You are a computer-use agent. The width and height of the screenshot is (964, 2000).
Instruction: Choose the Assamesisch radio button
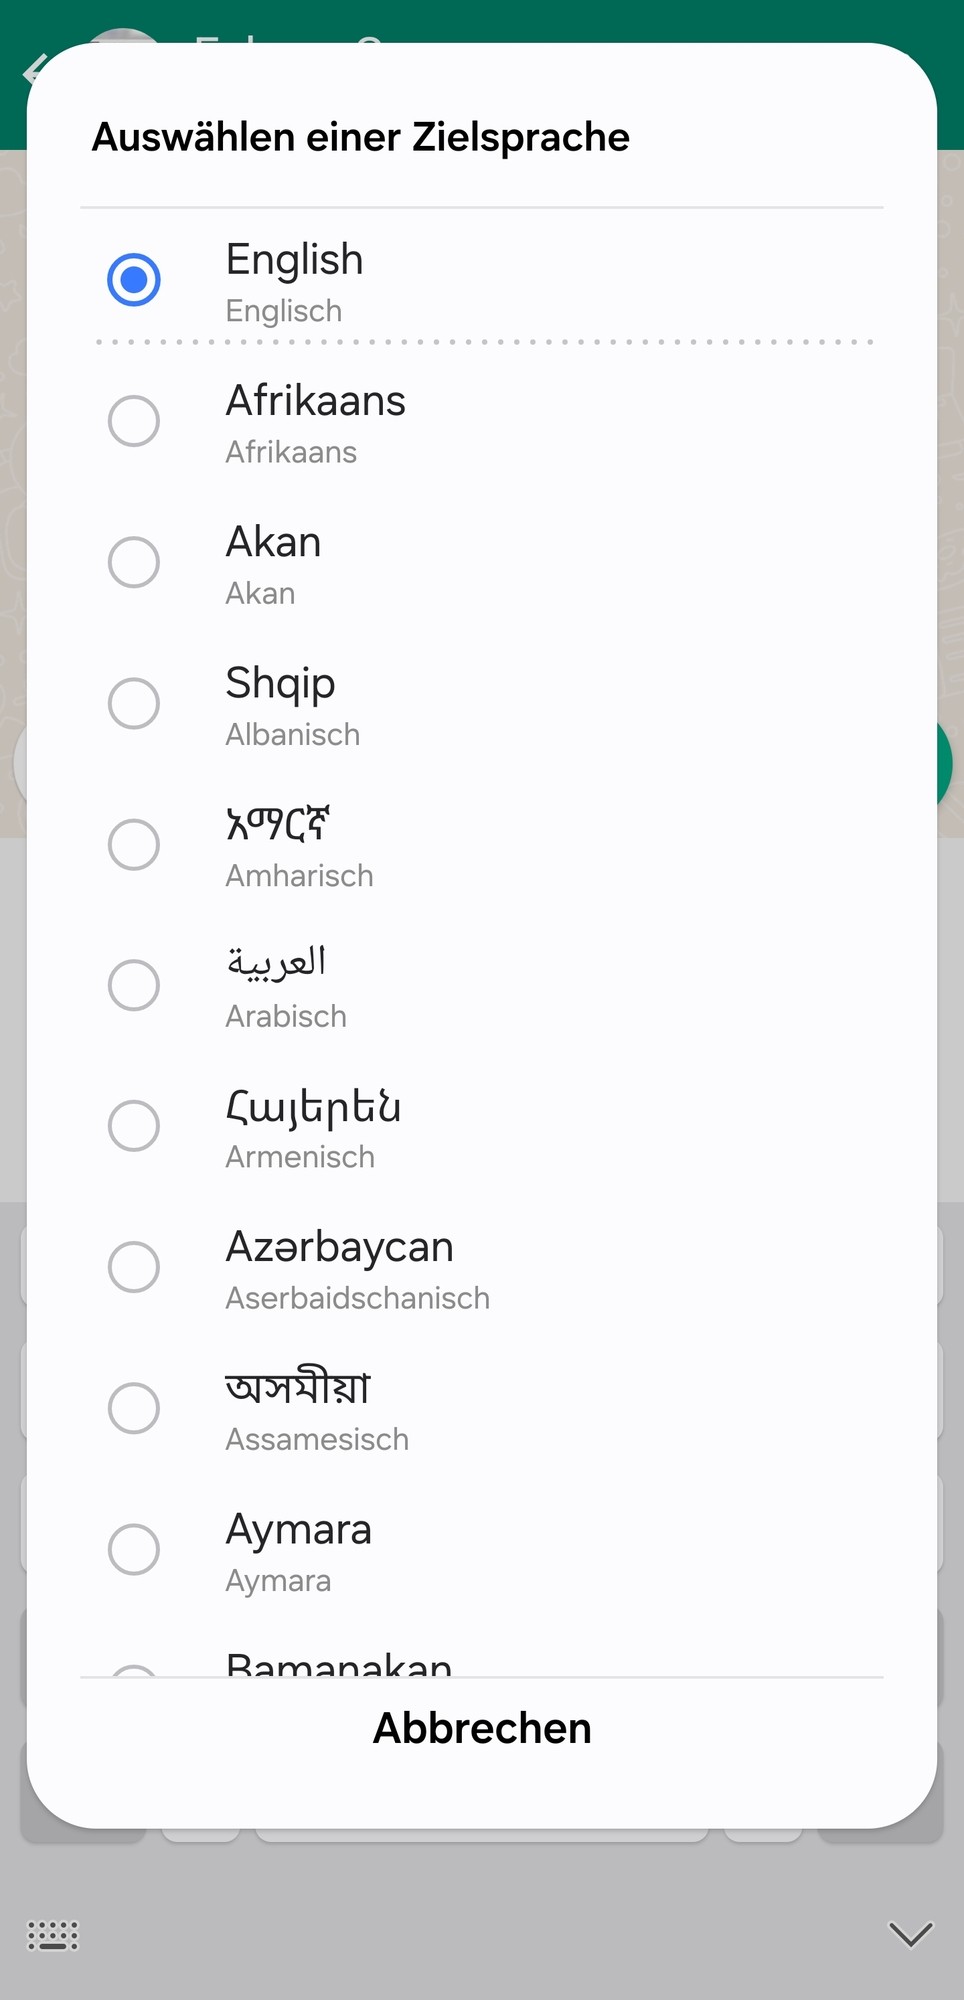(134, 1408)
